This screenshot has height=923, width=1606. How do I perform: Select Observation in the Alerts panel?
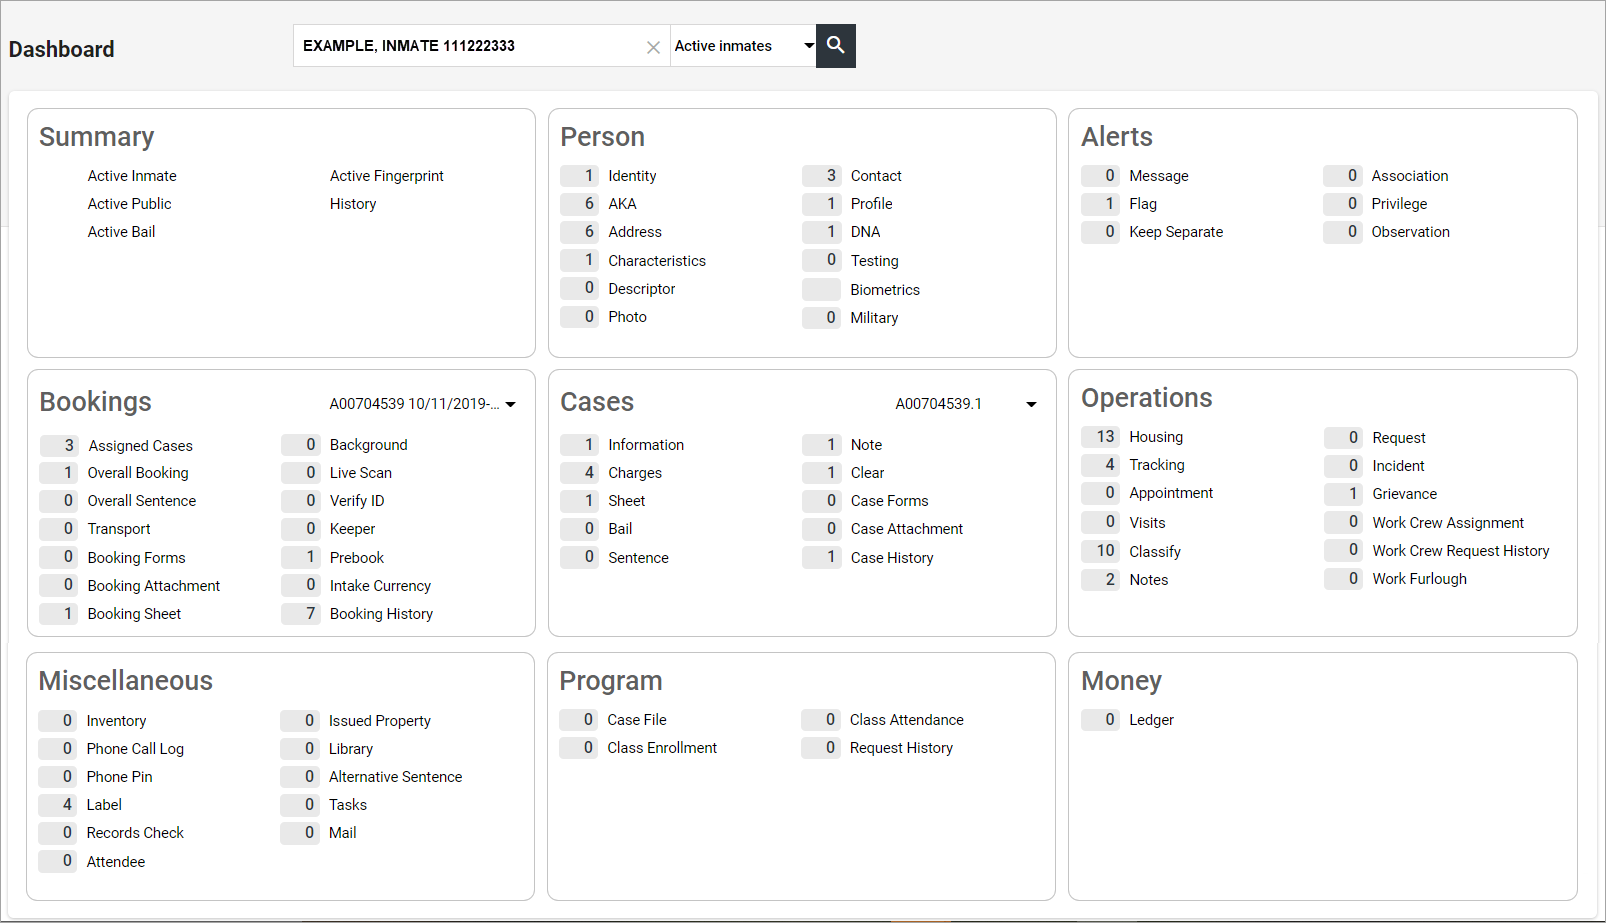pyautogui.click(x=1411, y=232)
